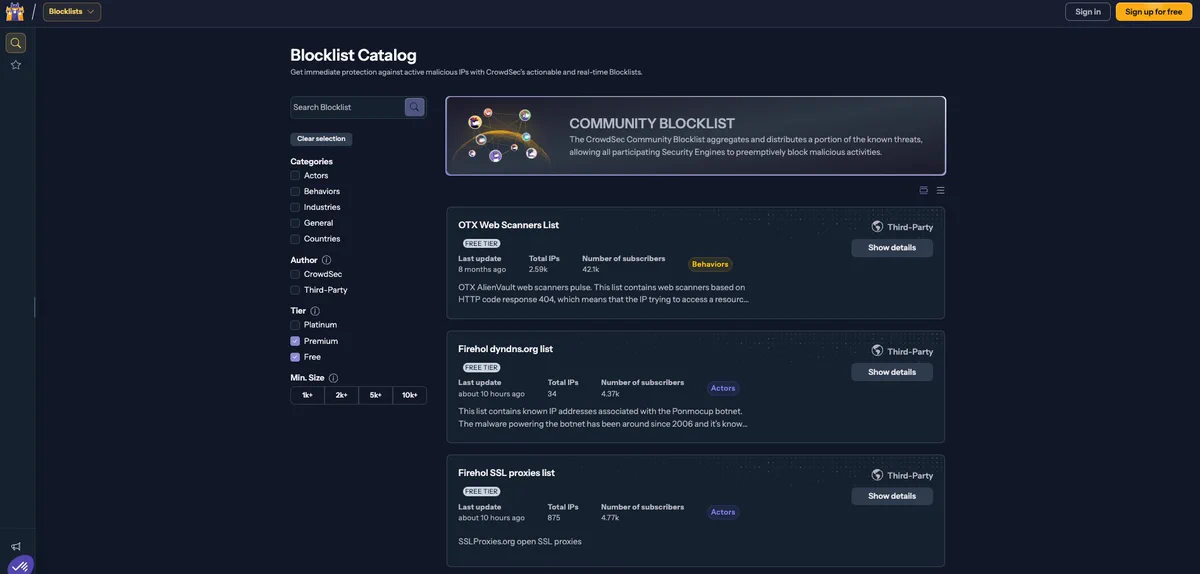
Task: Toggle the Behaviors category checkbox
Action: [295, 191]
